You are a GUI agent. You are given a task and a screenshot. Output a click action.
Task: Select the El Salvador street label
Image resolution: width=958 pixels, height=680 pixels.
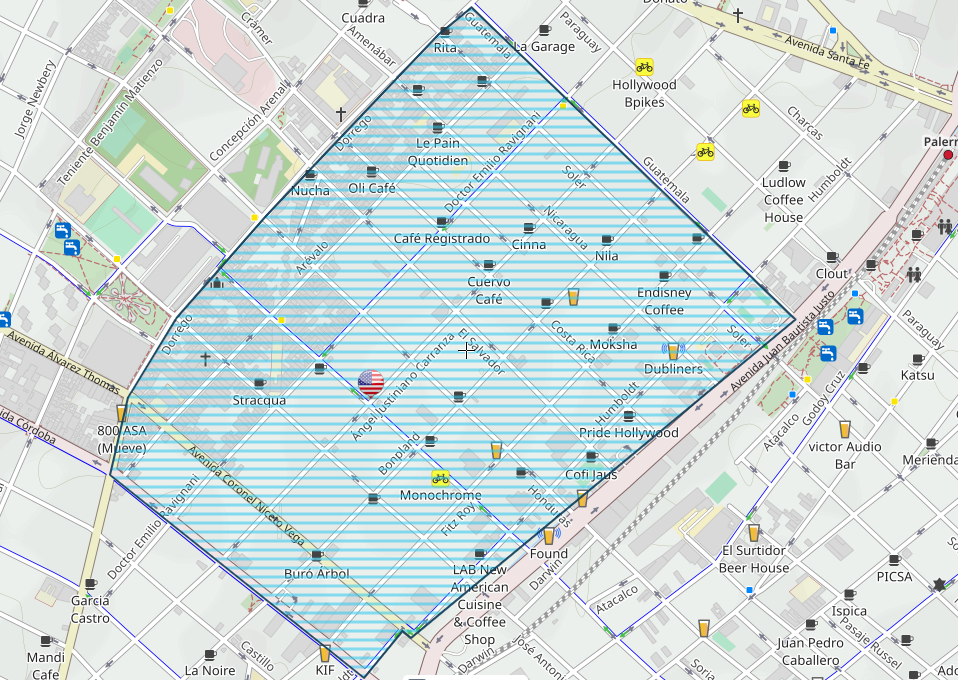(x=481, y=351)
